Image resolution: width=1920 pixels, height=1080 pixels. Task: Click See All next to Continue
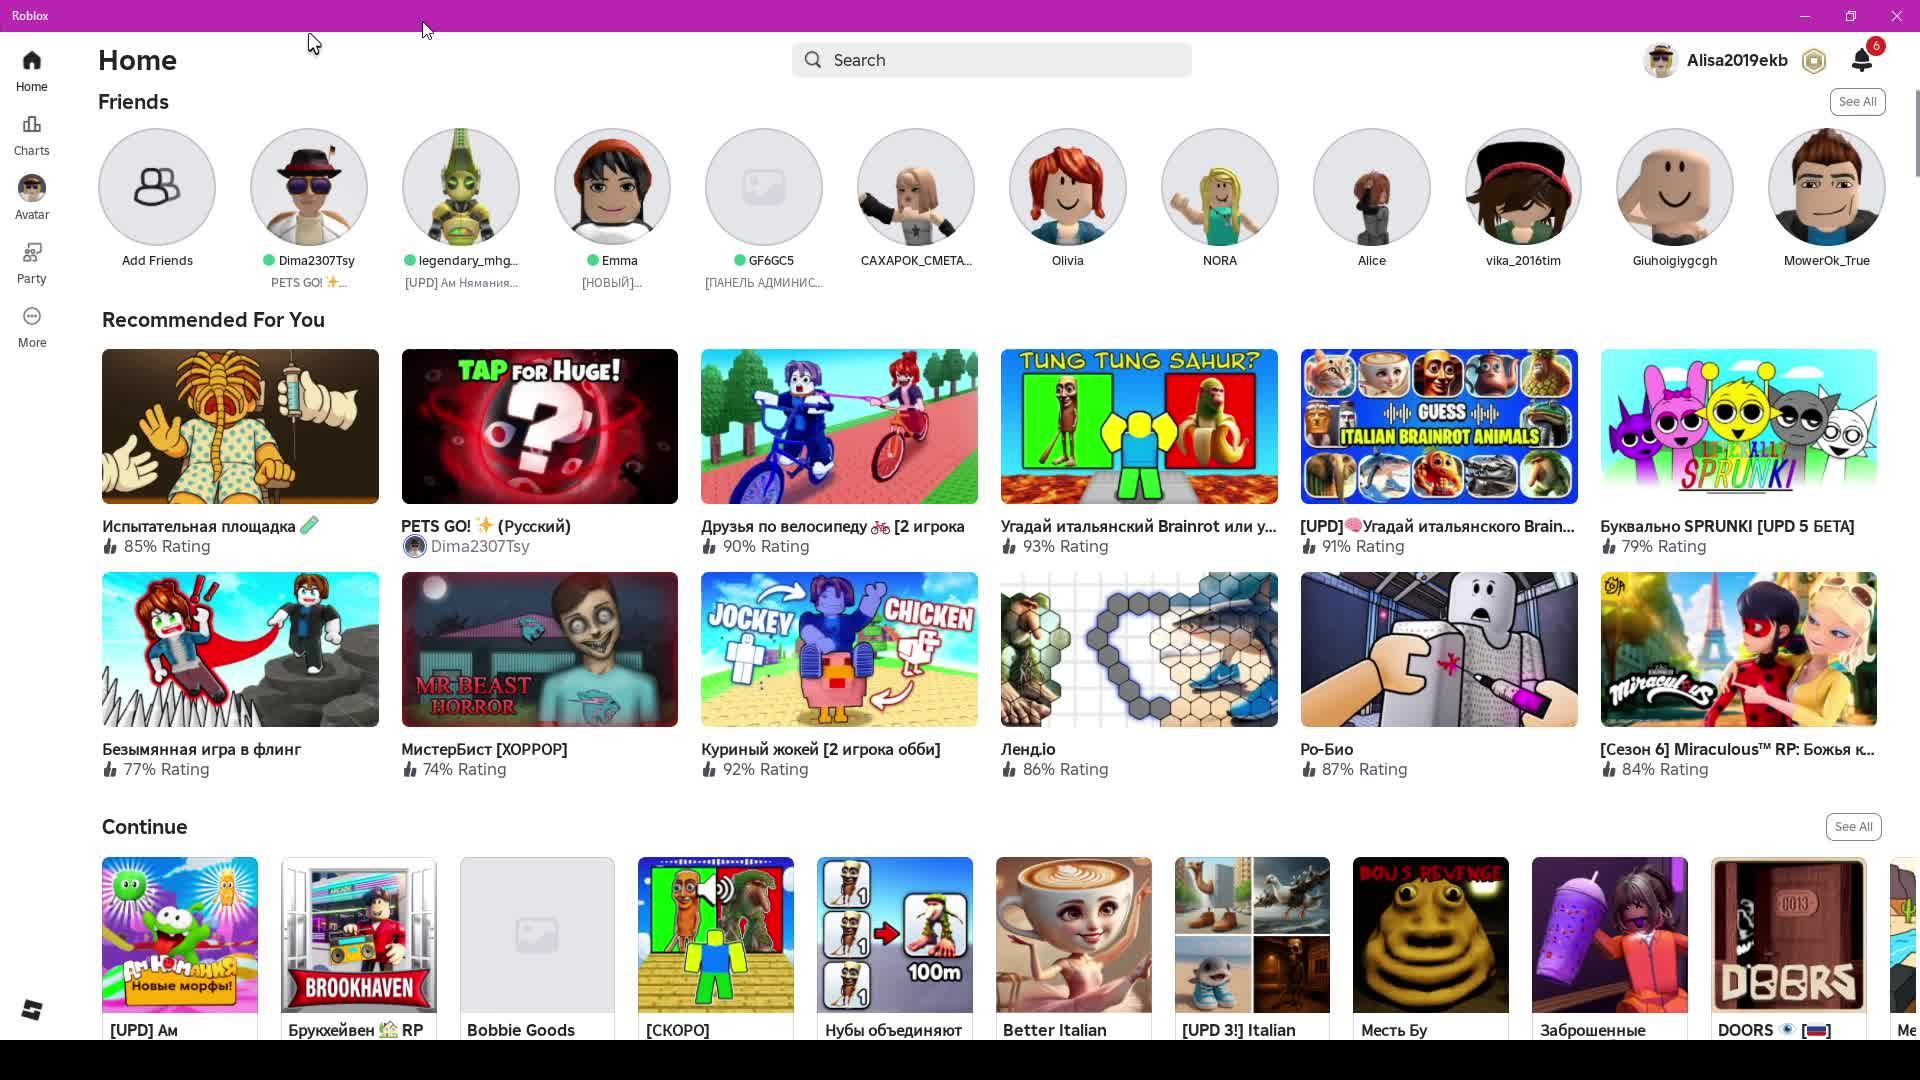pyautogui.click(x=1853, y=827)
